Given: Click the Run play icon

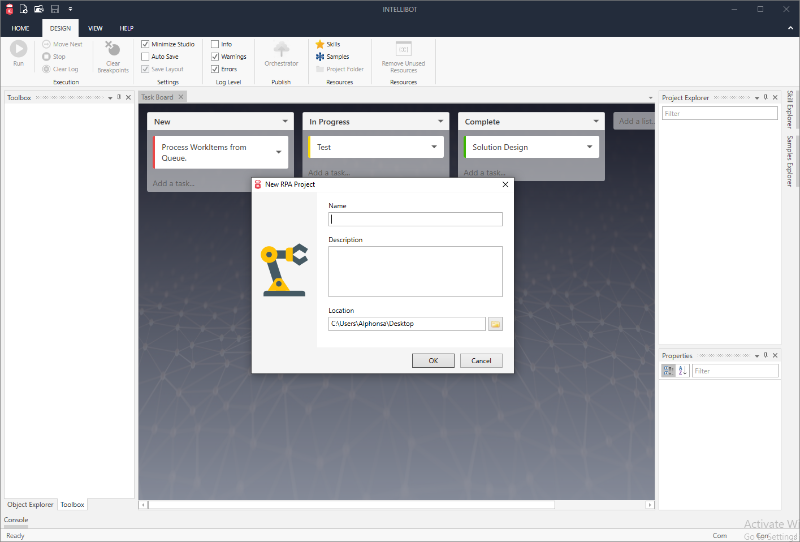Looking at the screenshot, I should 18,48.
